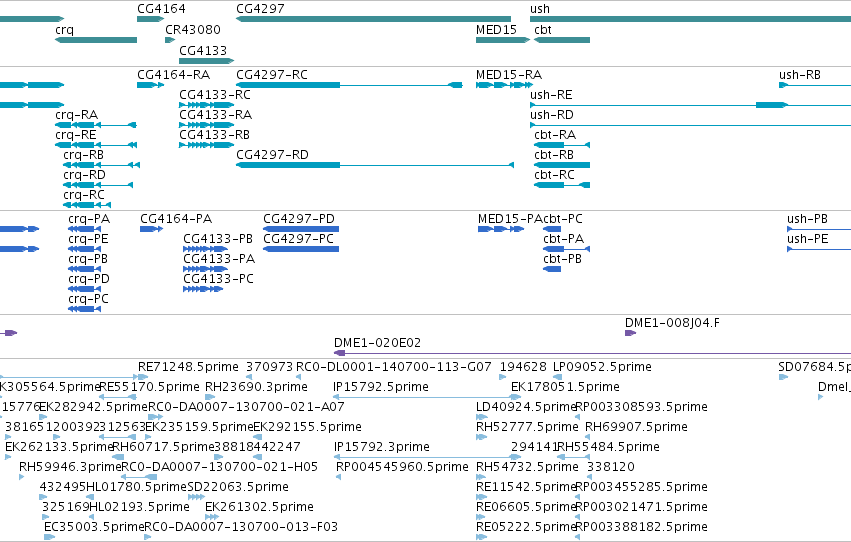Click the ush-RE transcript label
This screenshot has width=851, height=542.
(x=551, y=95)
